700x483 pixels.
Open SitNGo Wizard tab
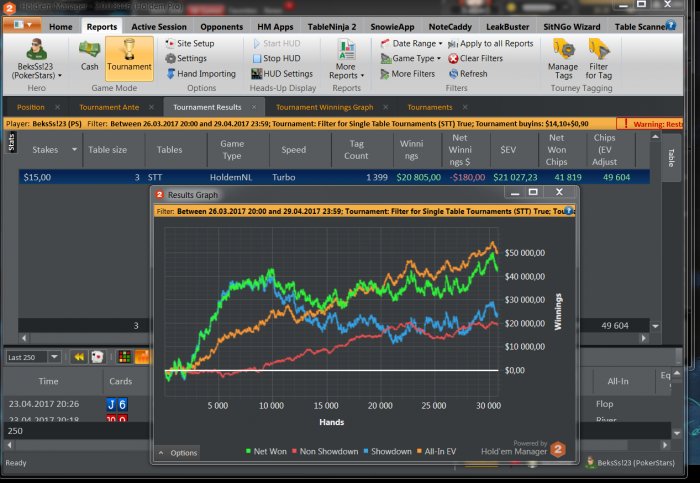point(572,27)
